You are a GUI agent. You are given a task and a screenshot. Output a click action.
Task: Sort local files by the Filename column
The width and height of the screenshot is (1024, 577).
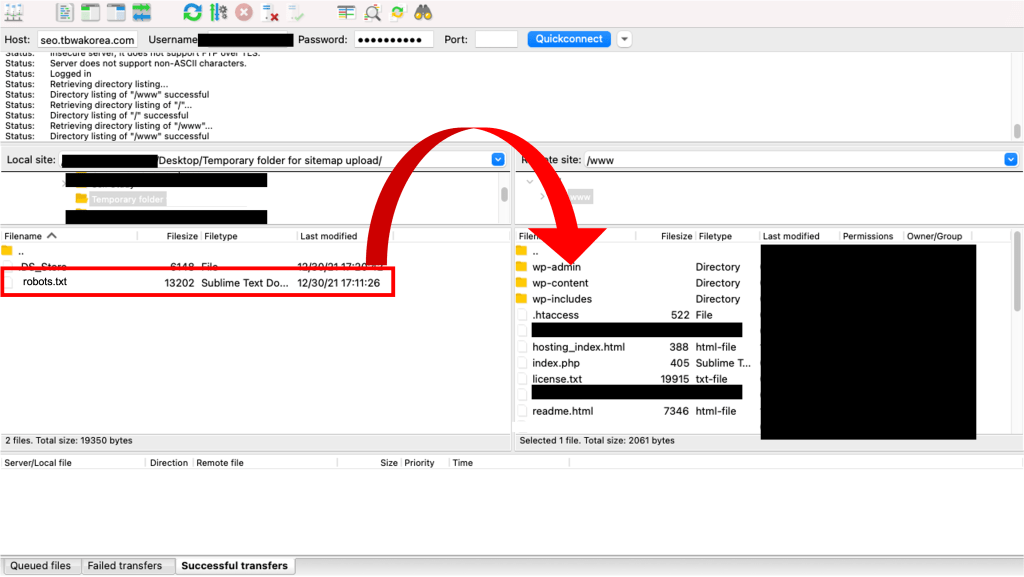[69, 236]
